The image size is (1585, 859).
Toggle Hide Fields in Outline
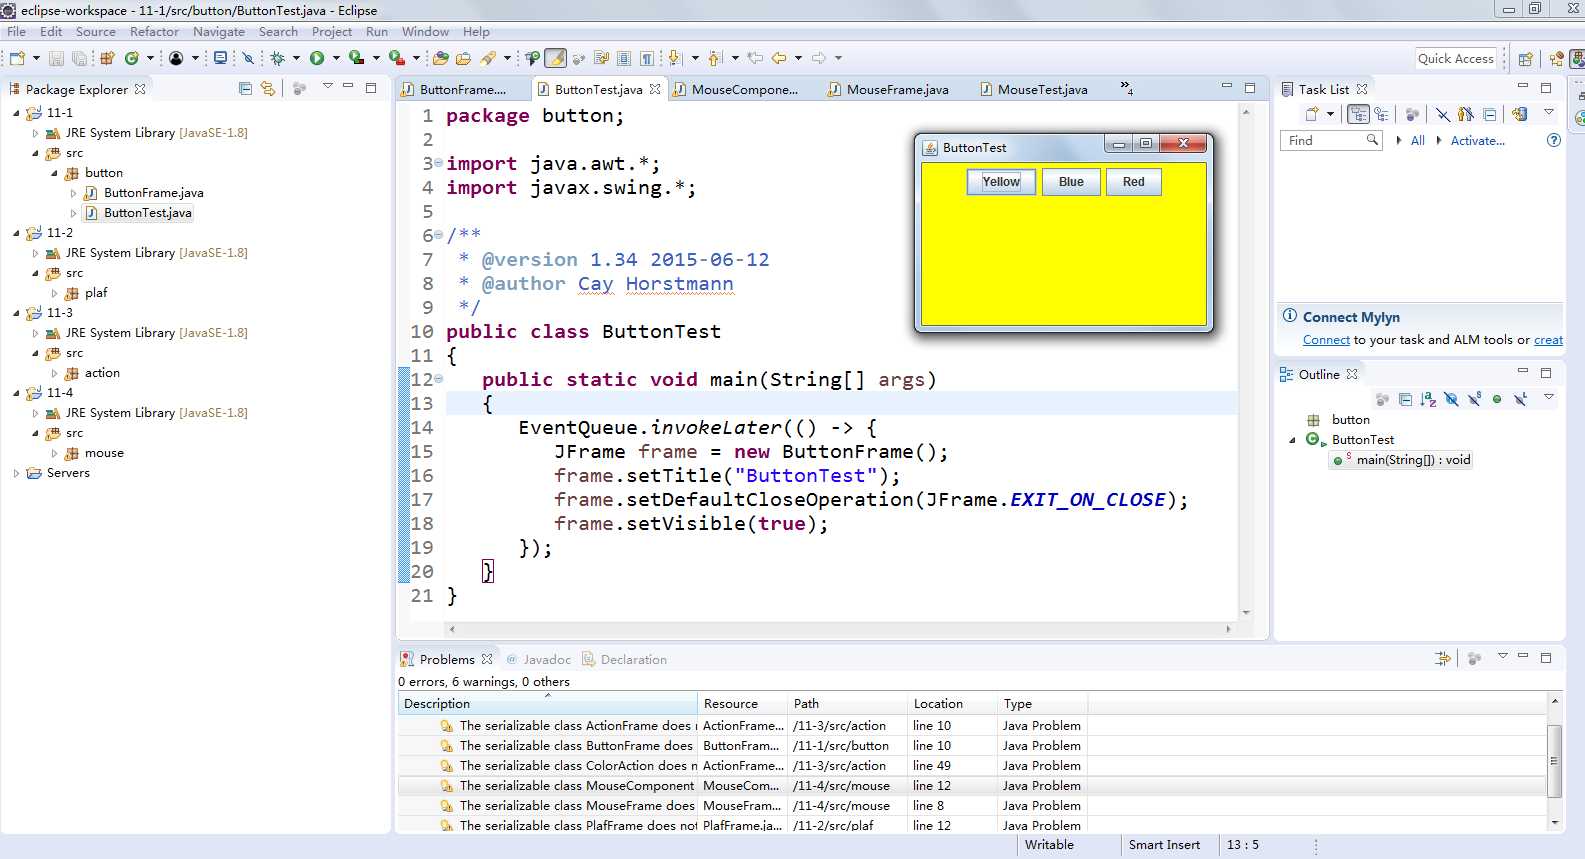(1451, 399)
